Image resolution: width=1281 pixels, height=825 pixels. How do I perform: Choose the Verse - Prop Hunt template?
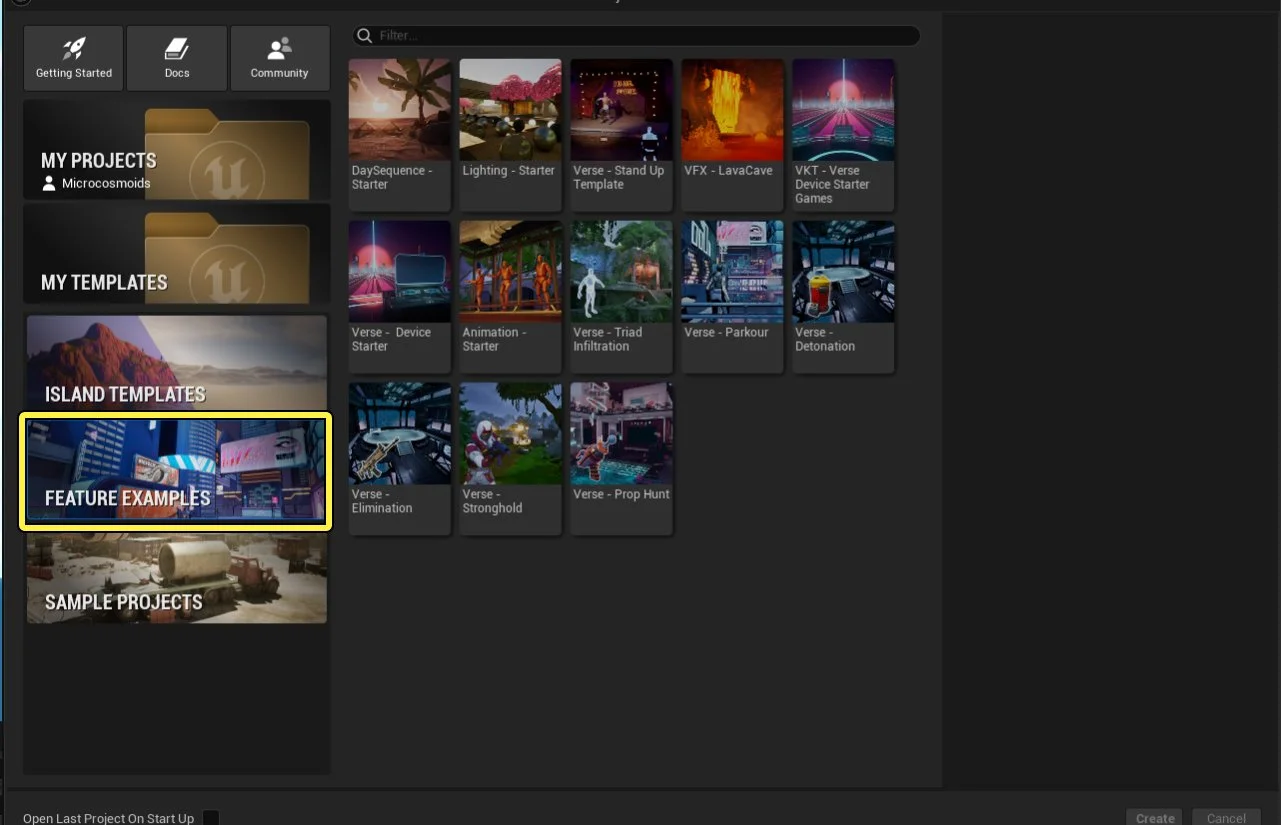pos(621,458)
